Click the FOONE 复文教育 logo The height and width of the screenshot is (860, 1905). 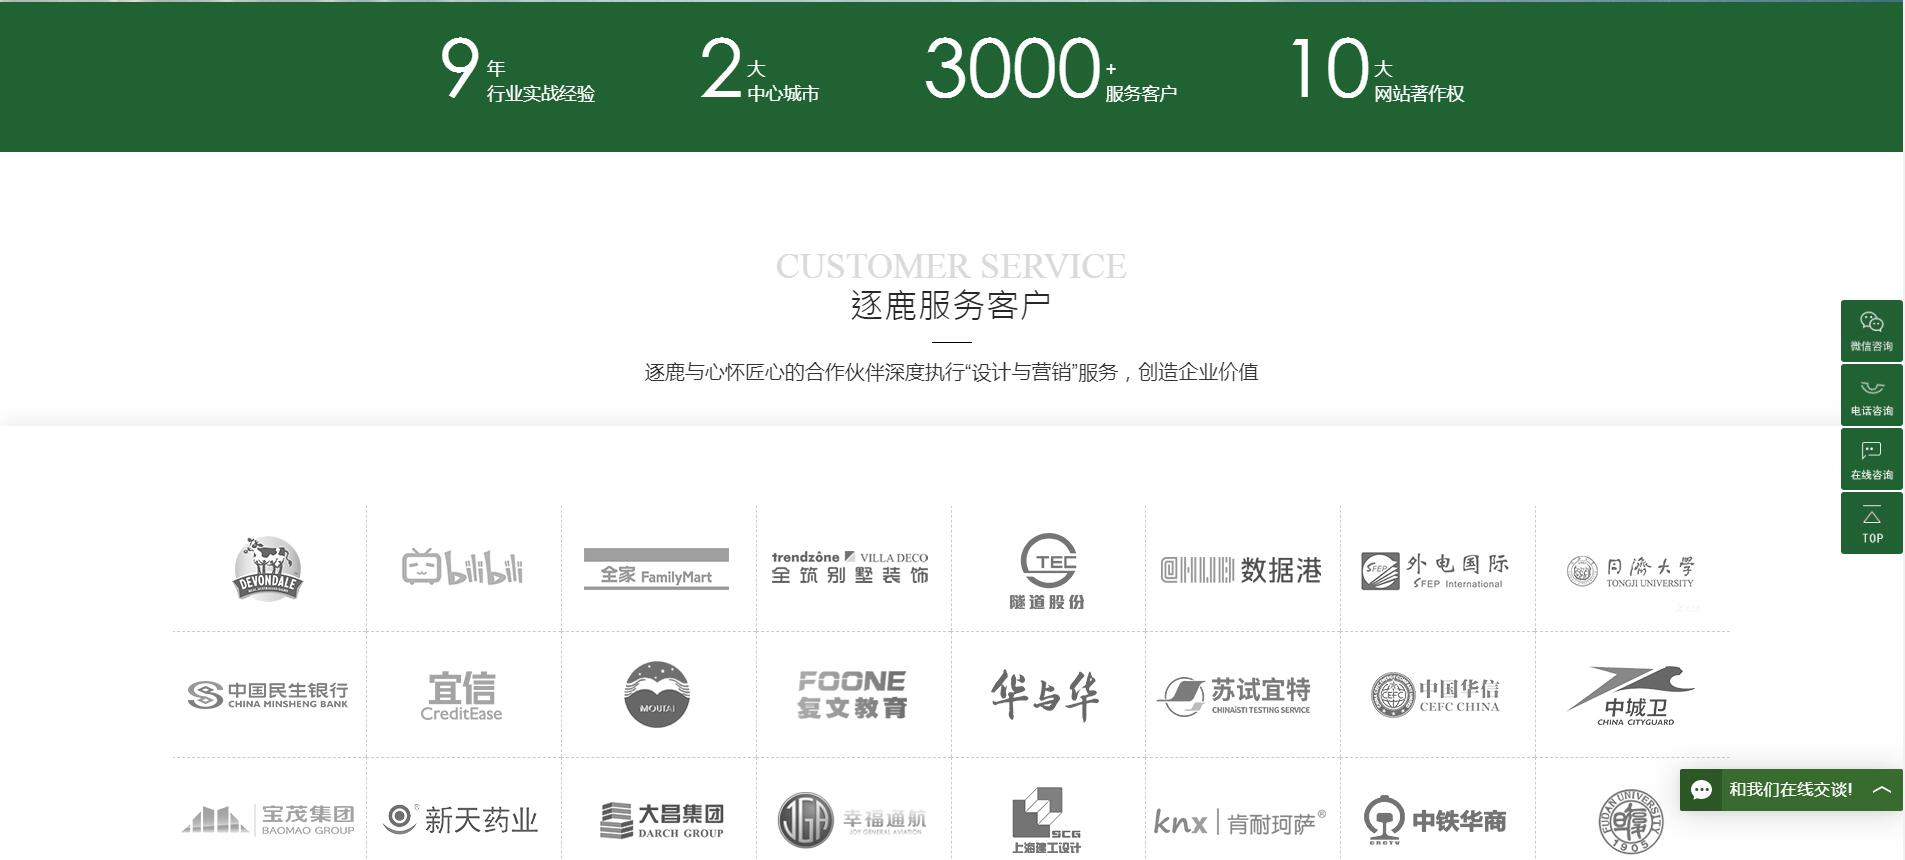click(x=852, y=695)
